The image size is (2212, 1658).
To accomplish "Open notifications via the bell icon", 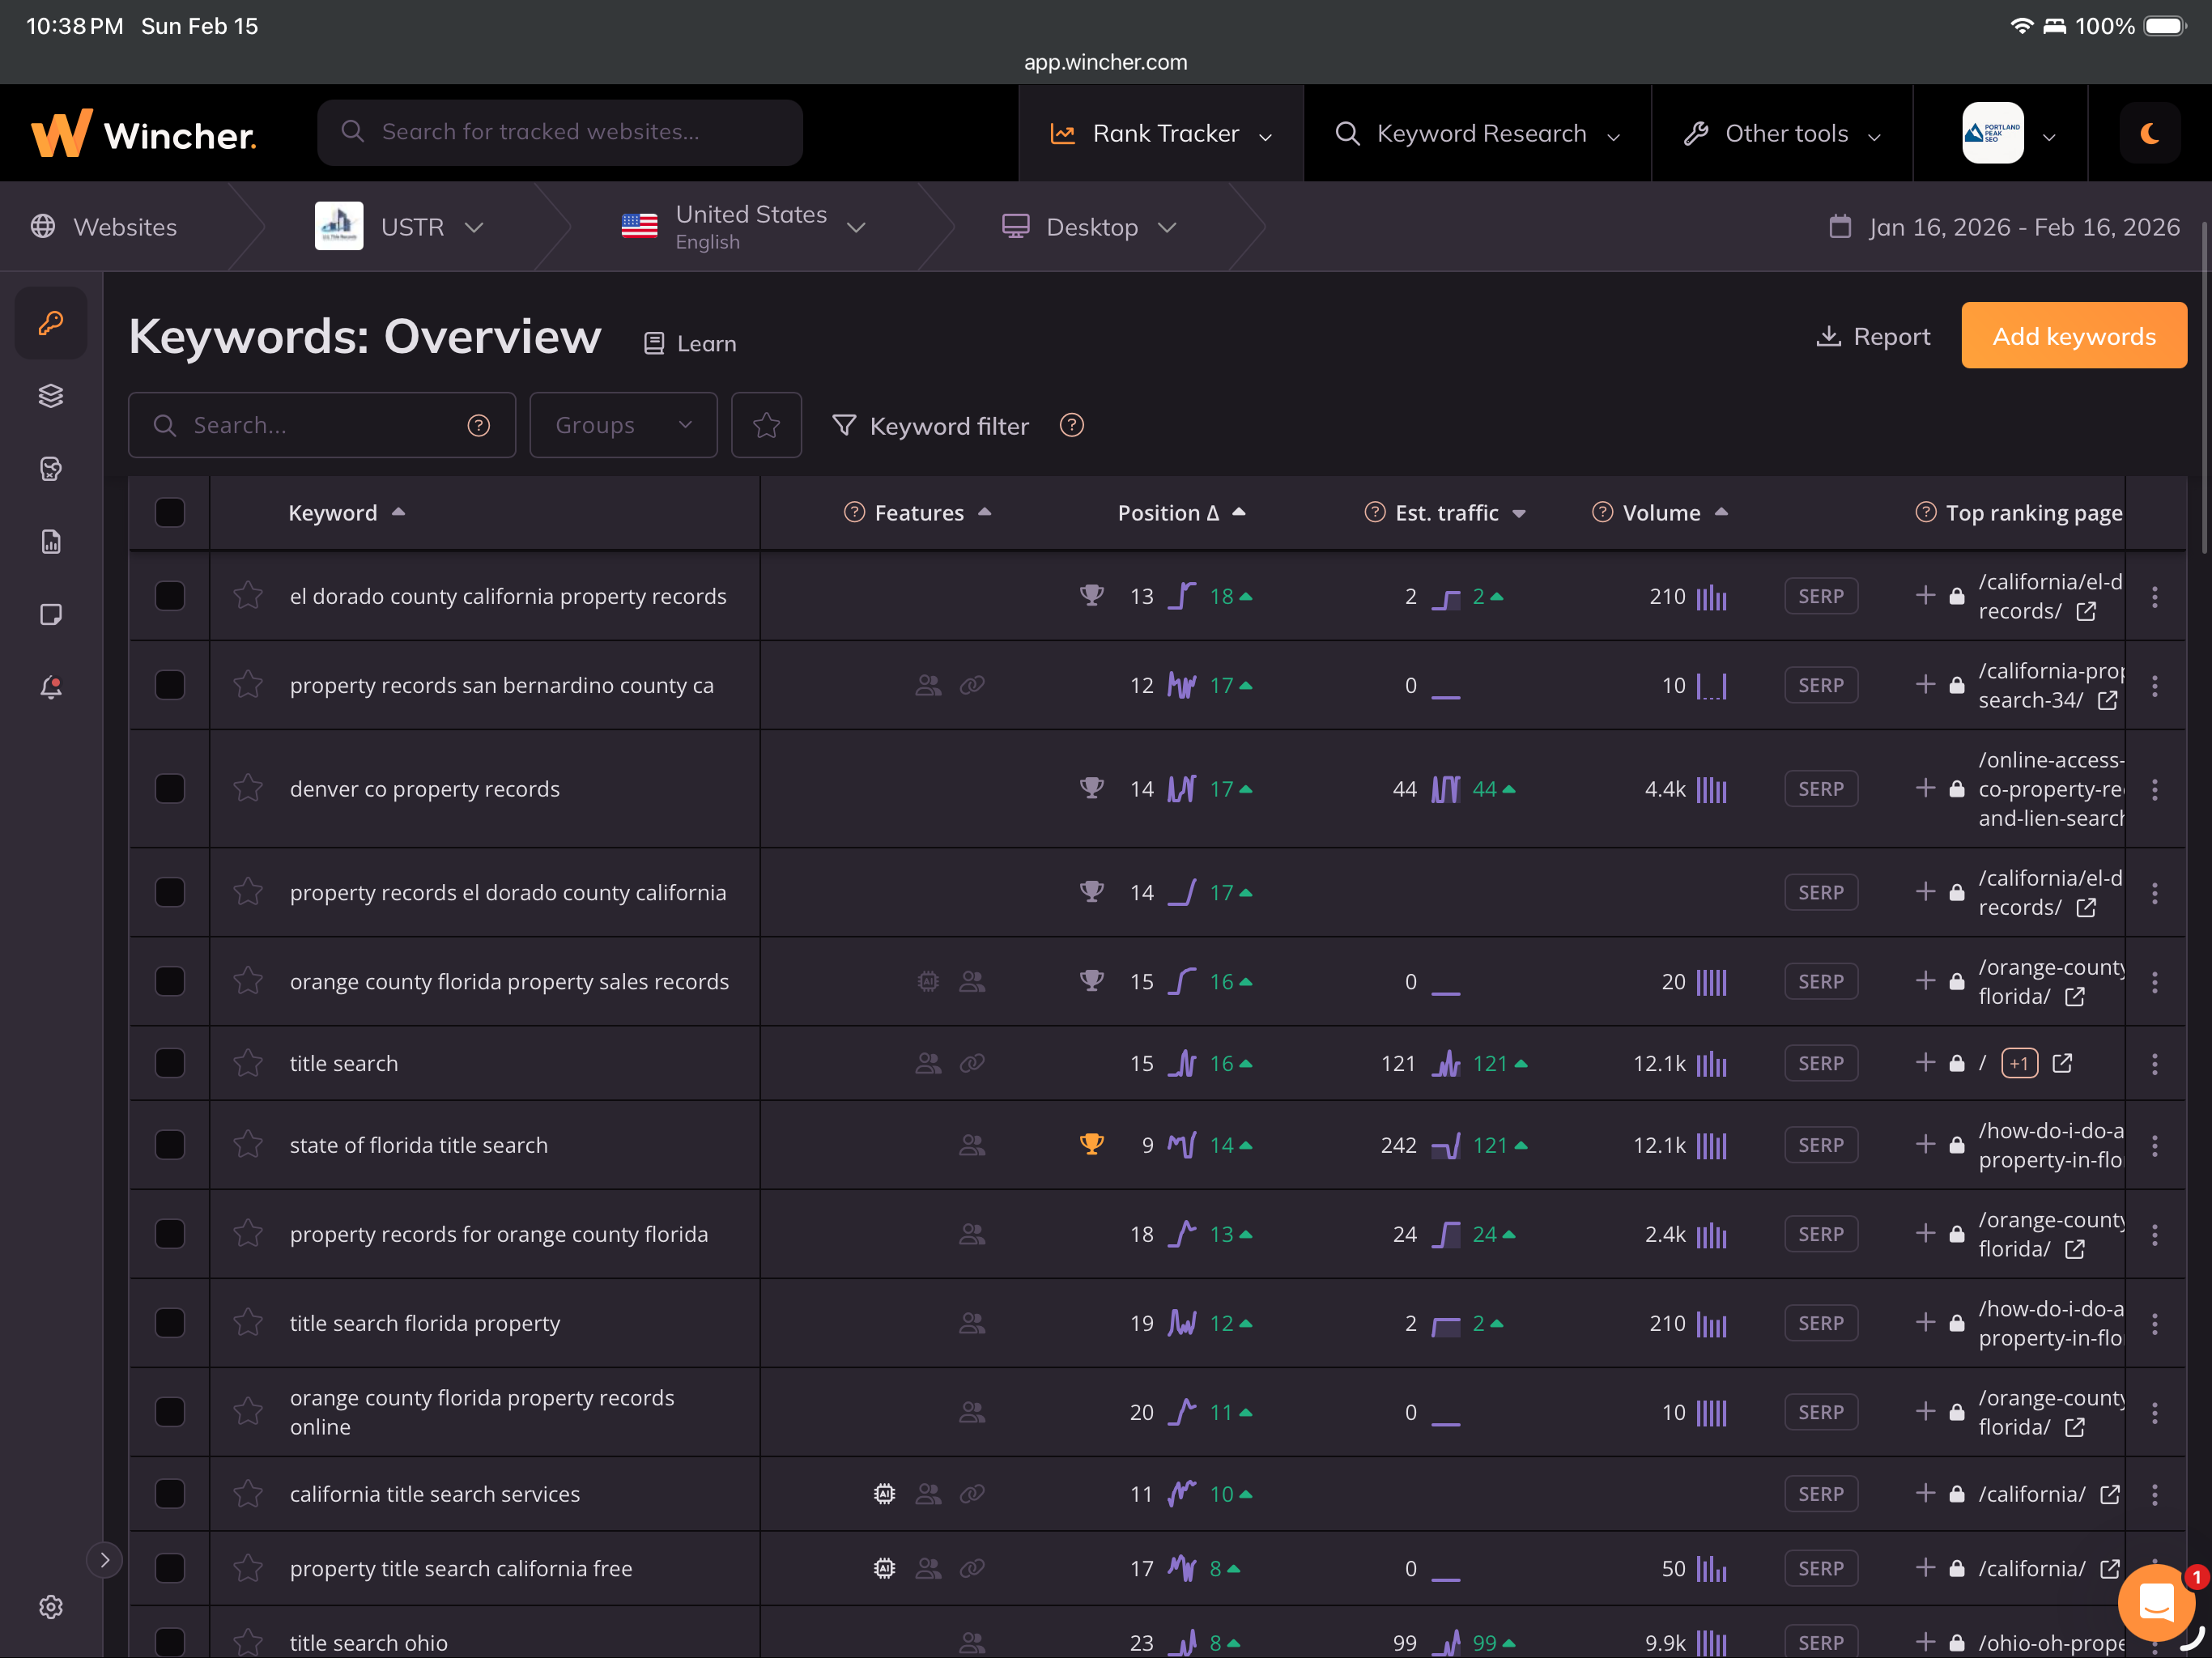I will tap(50, 687).
